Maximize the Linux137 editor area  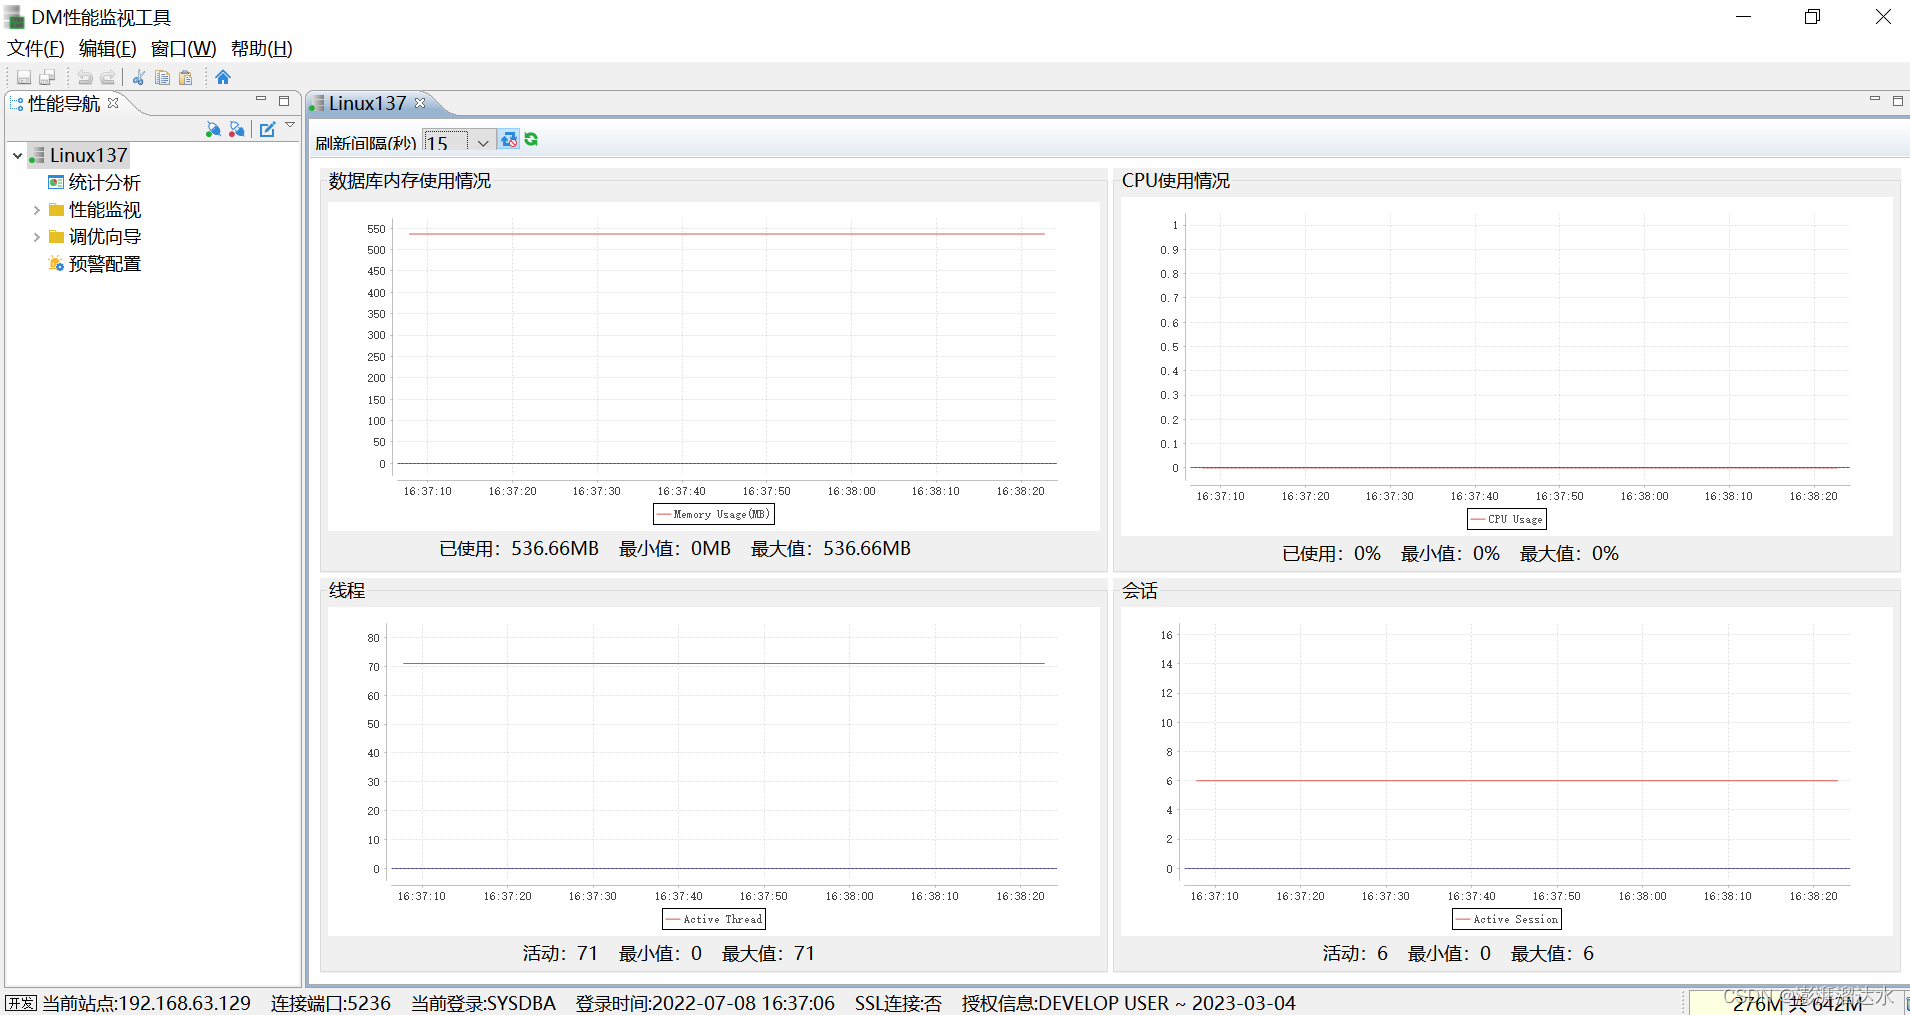1897,101
